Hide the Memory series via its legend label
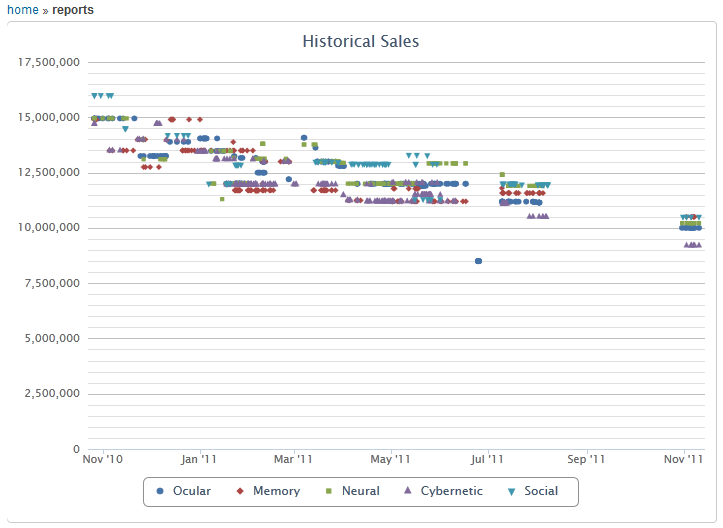This screenshot has height=528, width=723. click(276, 491)
